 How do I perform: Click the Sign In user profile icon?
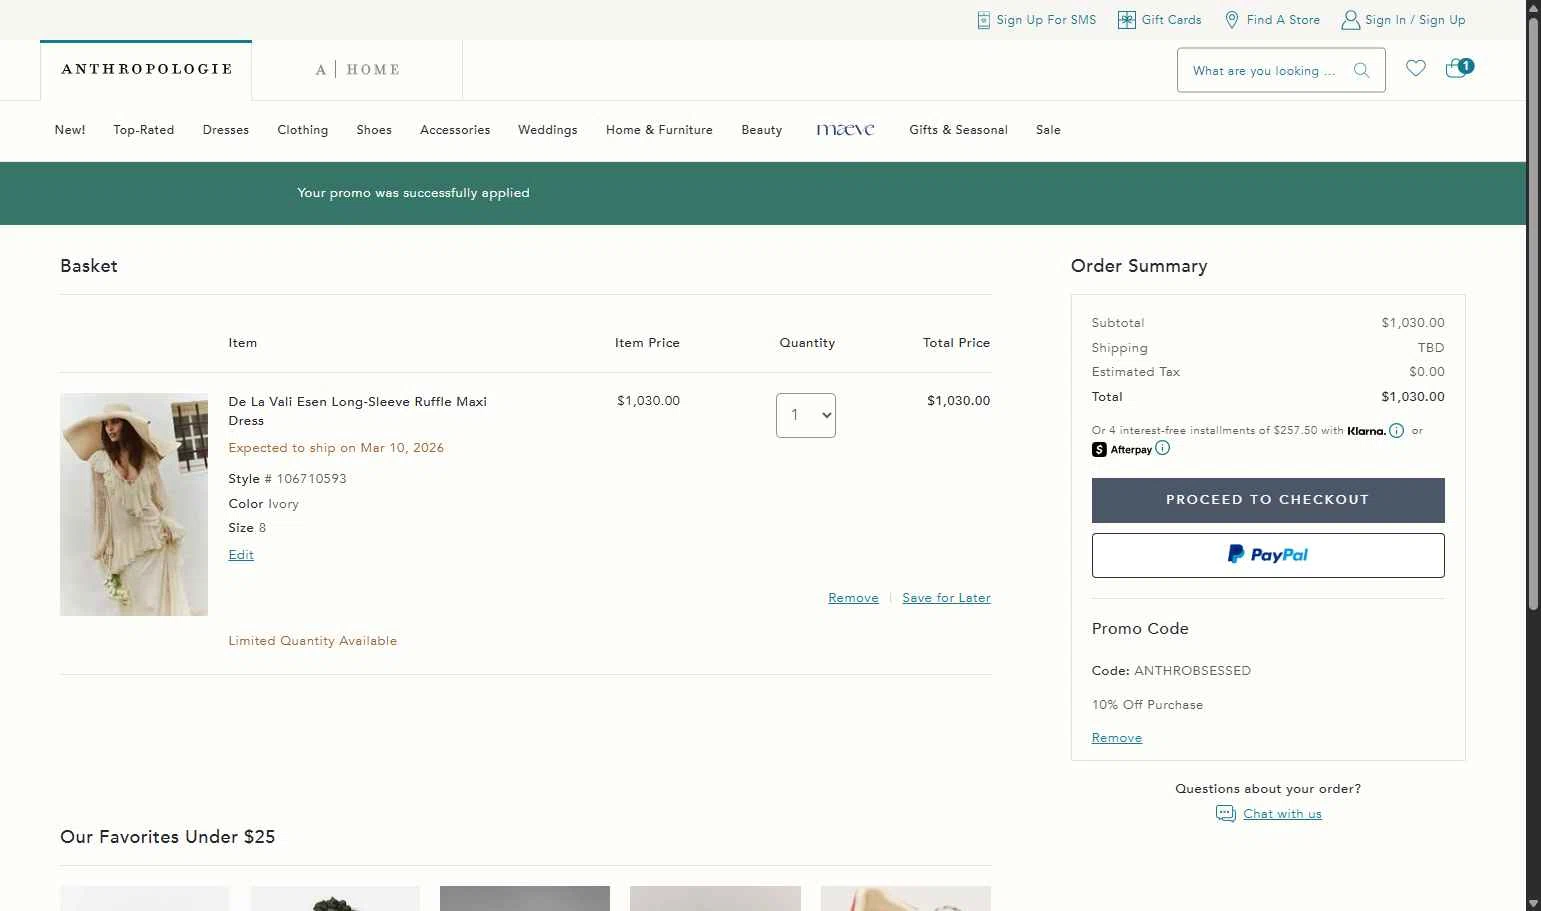coord(1350,20)
